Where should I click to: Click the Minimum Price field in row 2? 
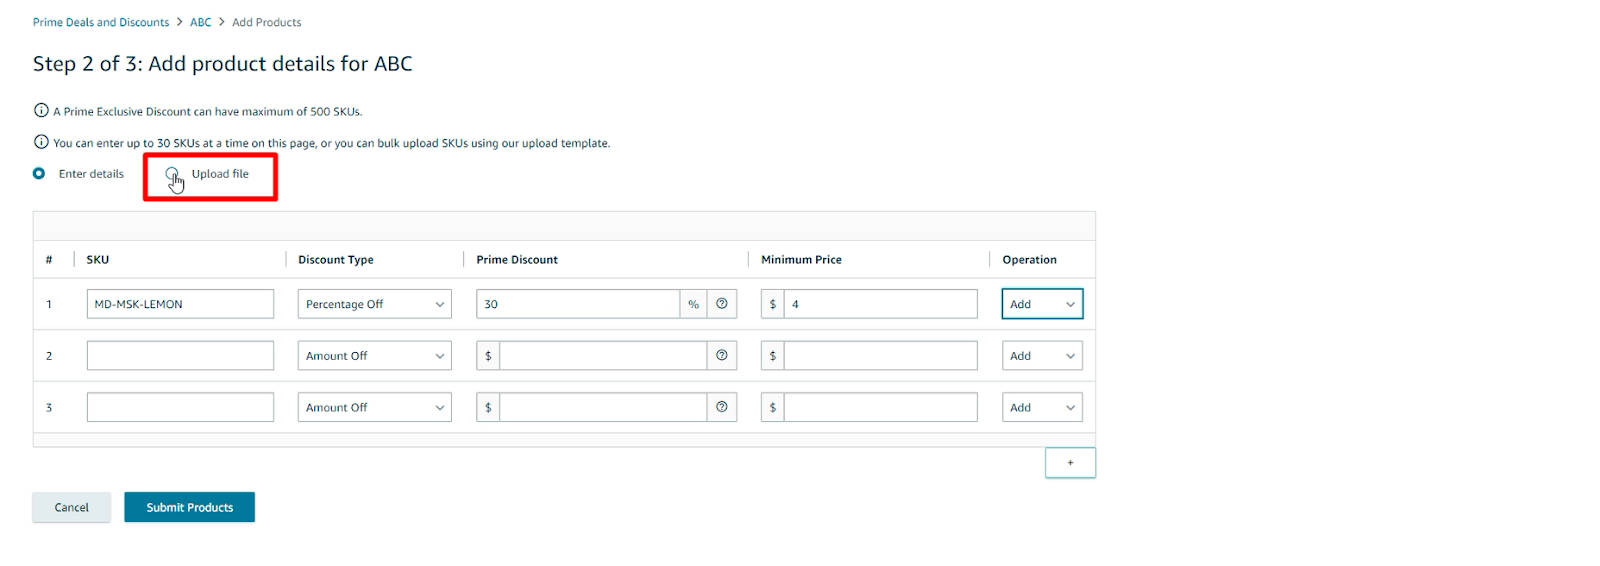(x=880, y=356)
